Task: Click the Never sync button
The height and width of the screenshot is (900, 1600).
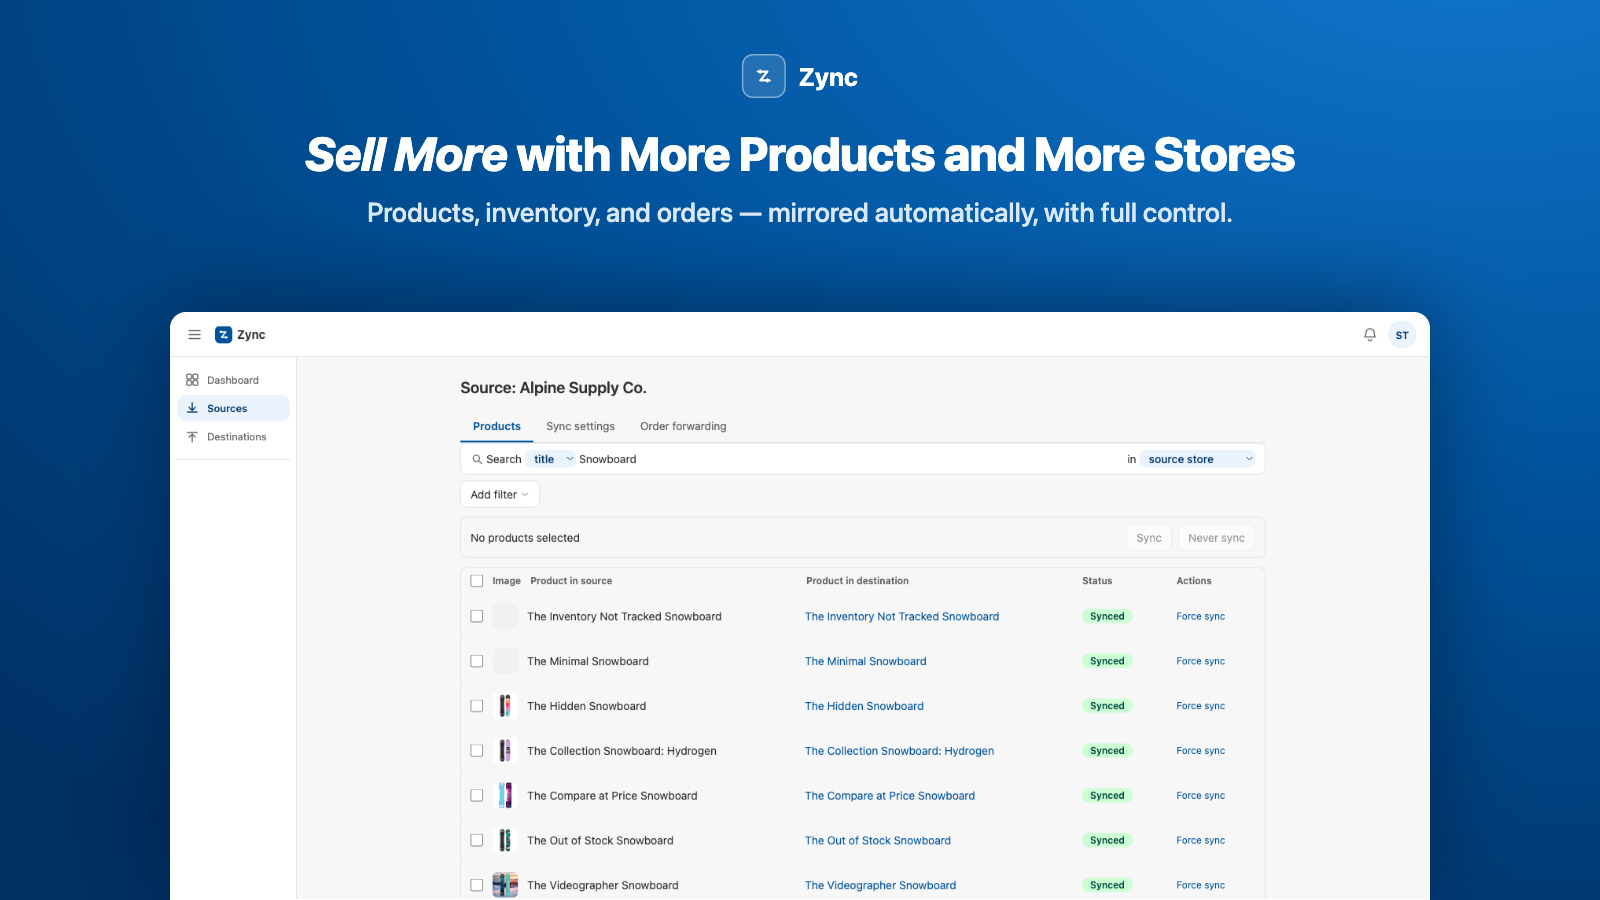Action: pyautogui.click(x=1216, y=538)
